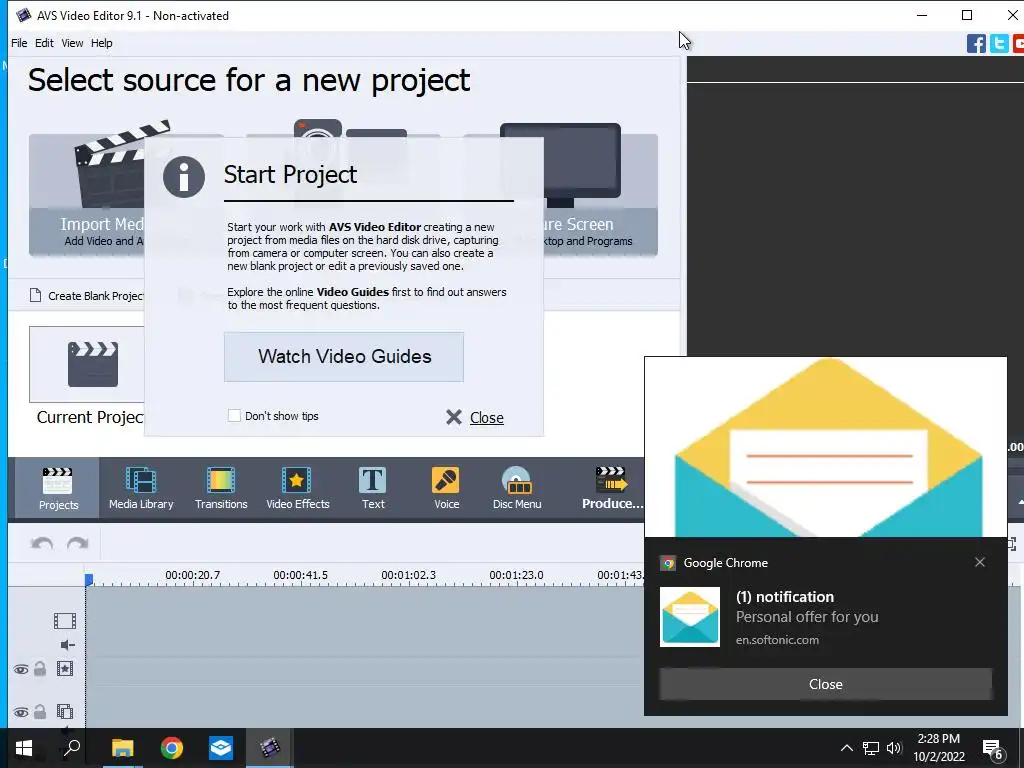Open the 'Personal offer for you' notification
1024x768 pixels.
(x=807, y=617)
